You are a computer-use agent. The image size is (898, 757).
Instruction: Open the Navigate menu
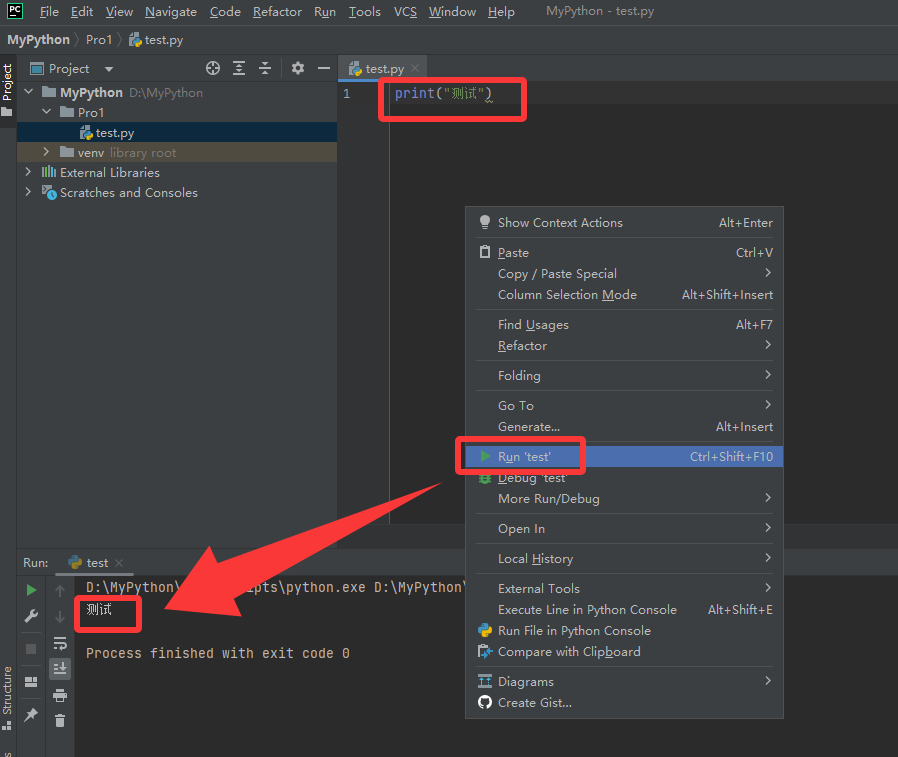pyautogui.click(x=171, y=11)
